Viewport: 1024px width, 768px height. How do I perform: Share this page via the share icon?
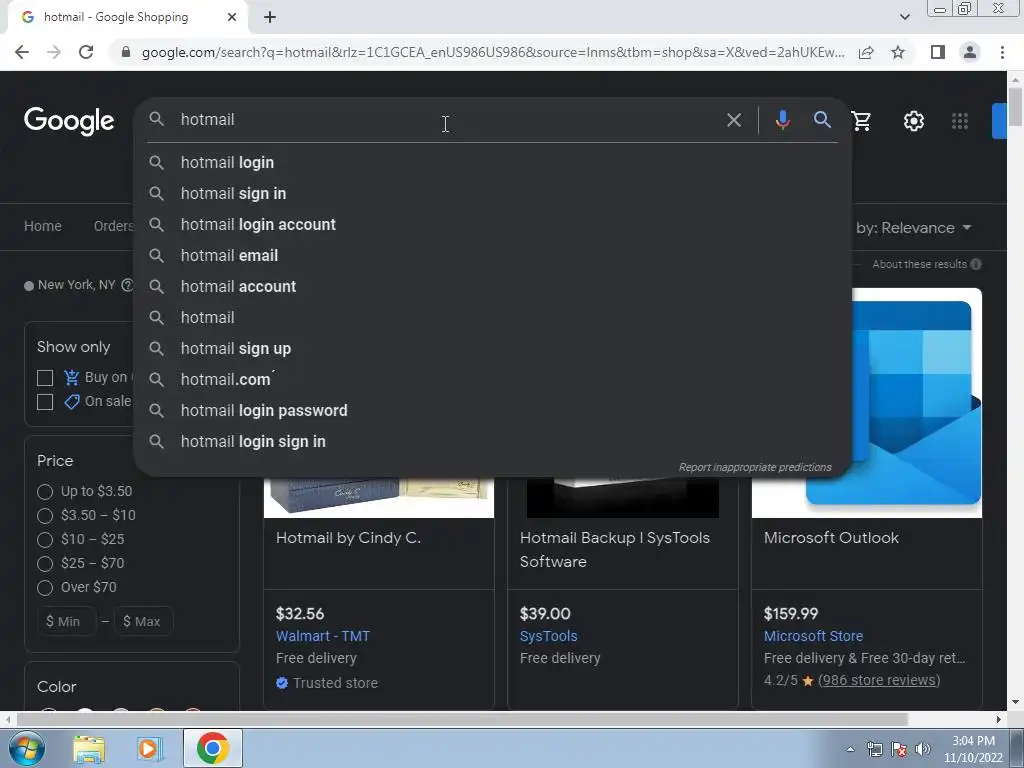pyautogui.click(x=866, y=52)
